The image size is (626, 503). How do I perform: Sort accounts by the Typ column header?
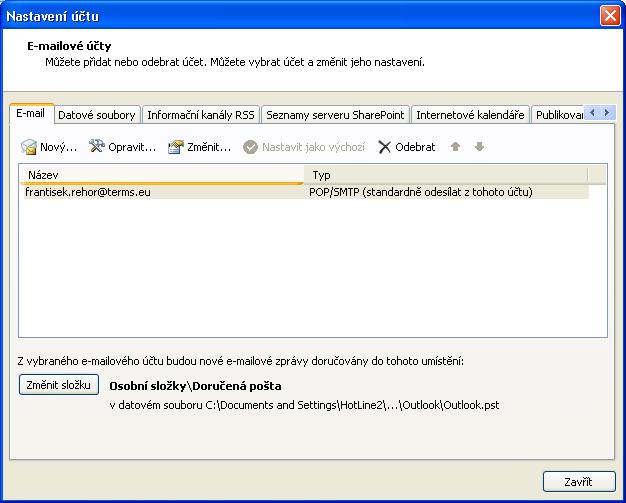tap(445, 175)
